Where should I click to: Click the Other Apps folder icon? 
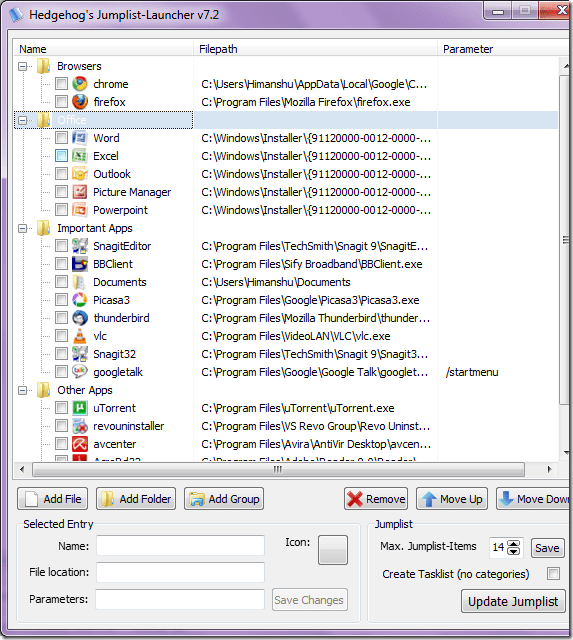click(44, 390)
